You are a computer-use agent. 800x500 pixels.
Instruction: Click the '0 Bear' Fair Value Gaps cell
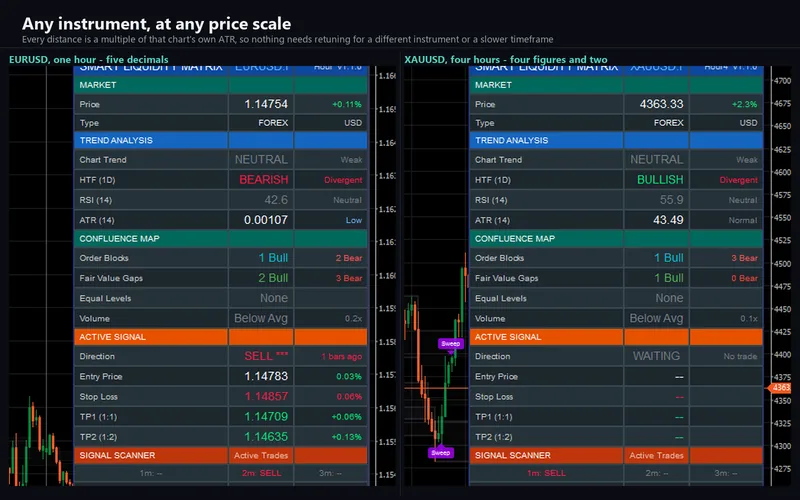[744, 279]
